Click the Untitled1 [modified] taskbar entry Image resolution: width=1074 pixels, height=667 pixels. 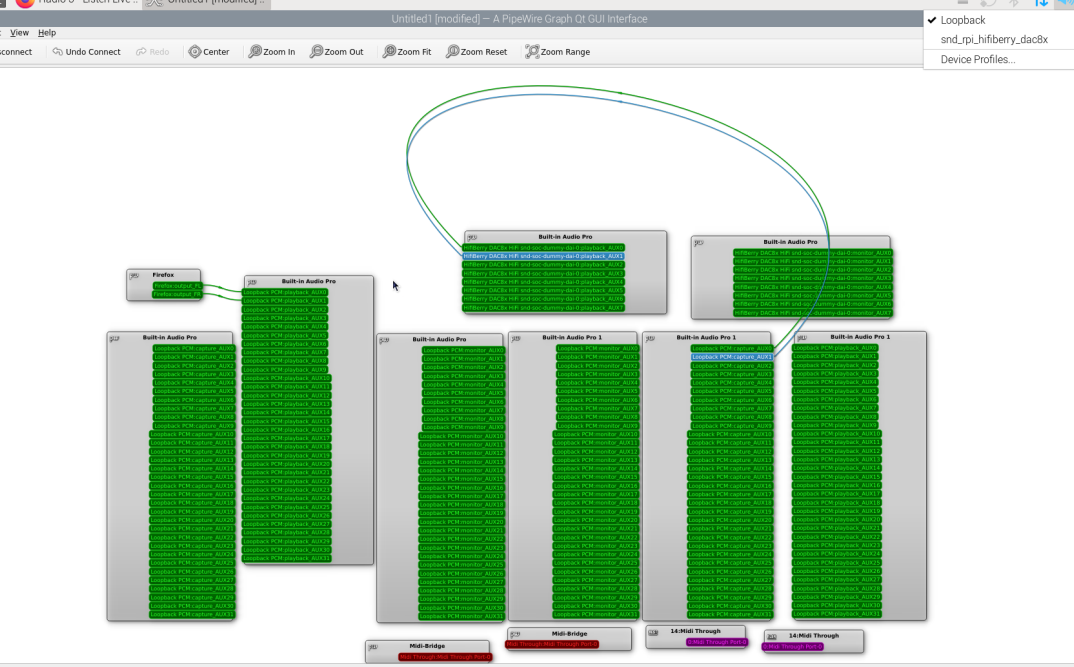(x=208, y=2)
